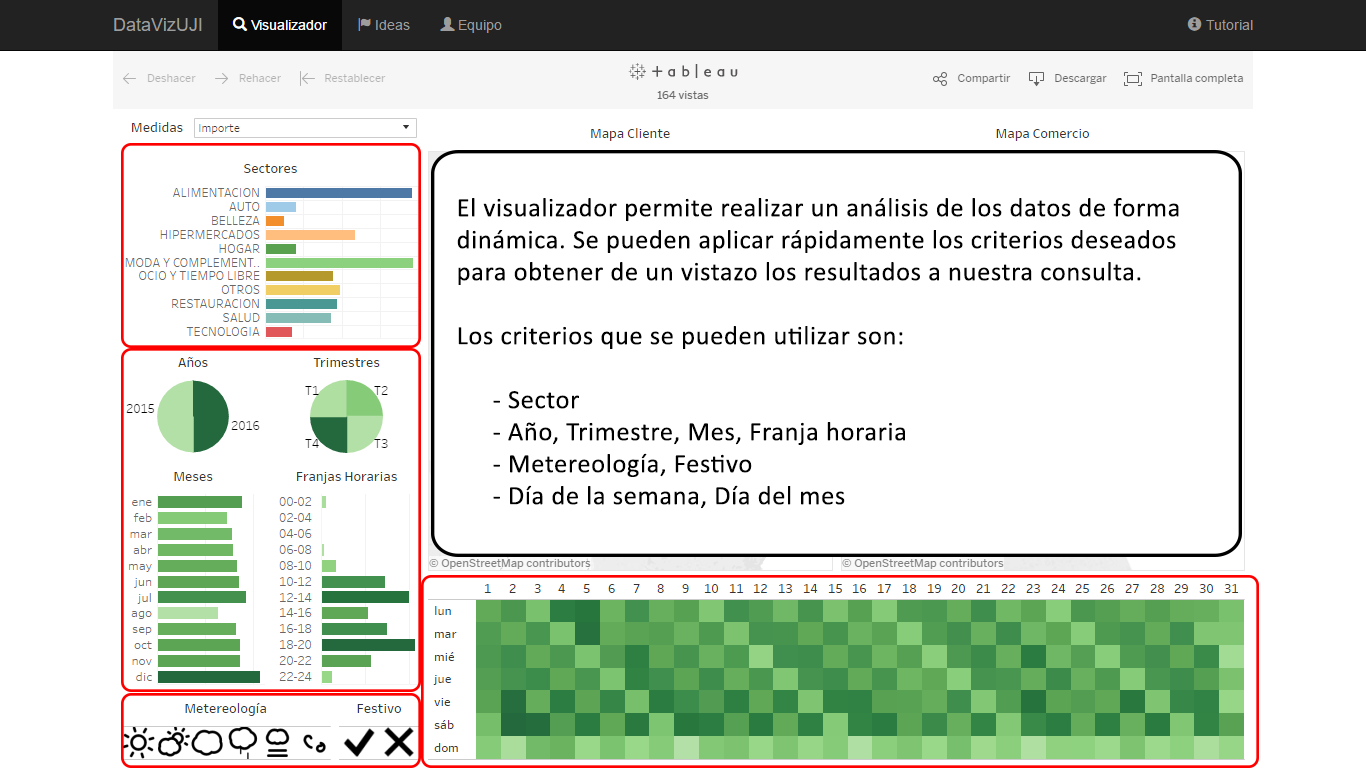Select the Mapa Cliente heading
Viewport: 1366px width, 768px height.
(x=630, y=133)
